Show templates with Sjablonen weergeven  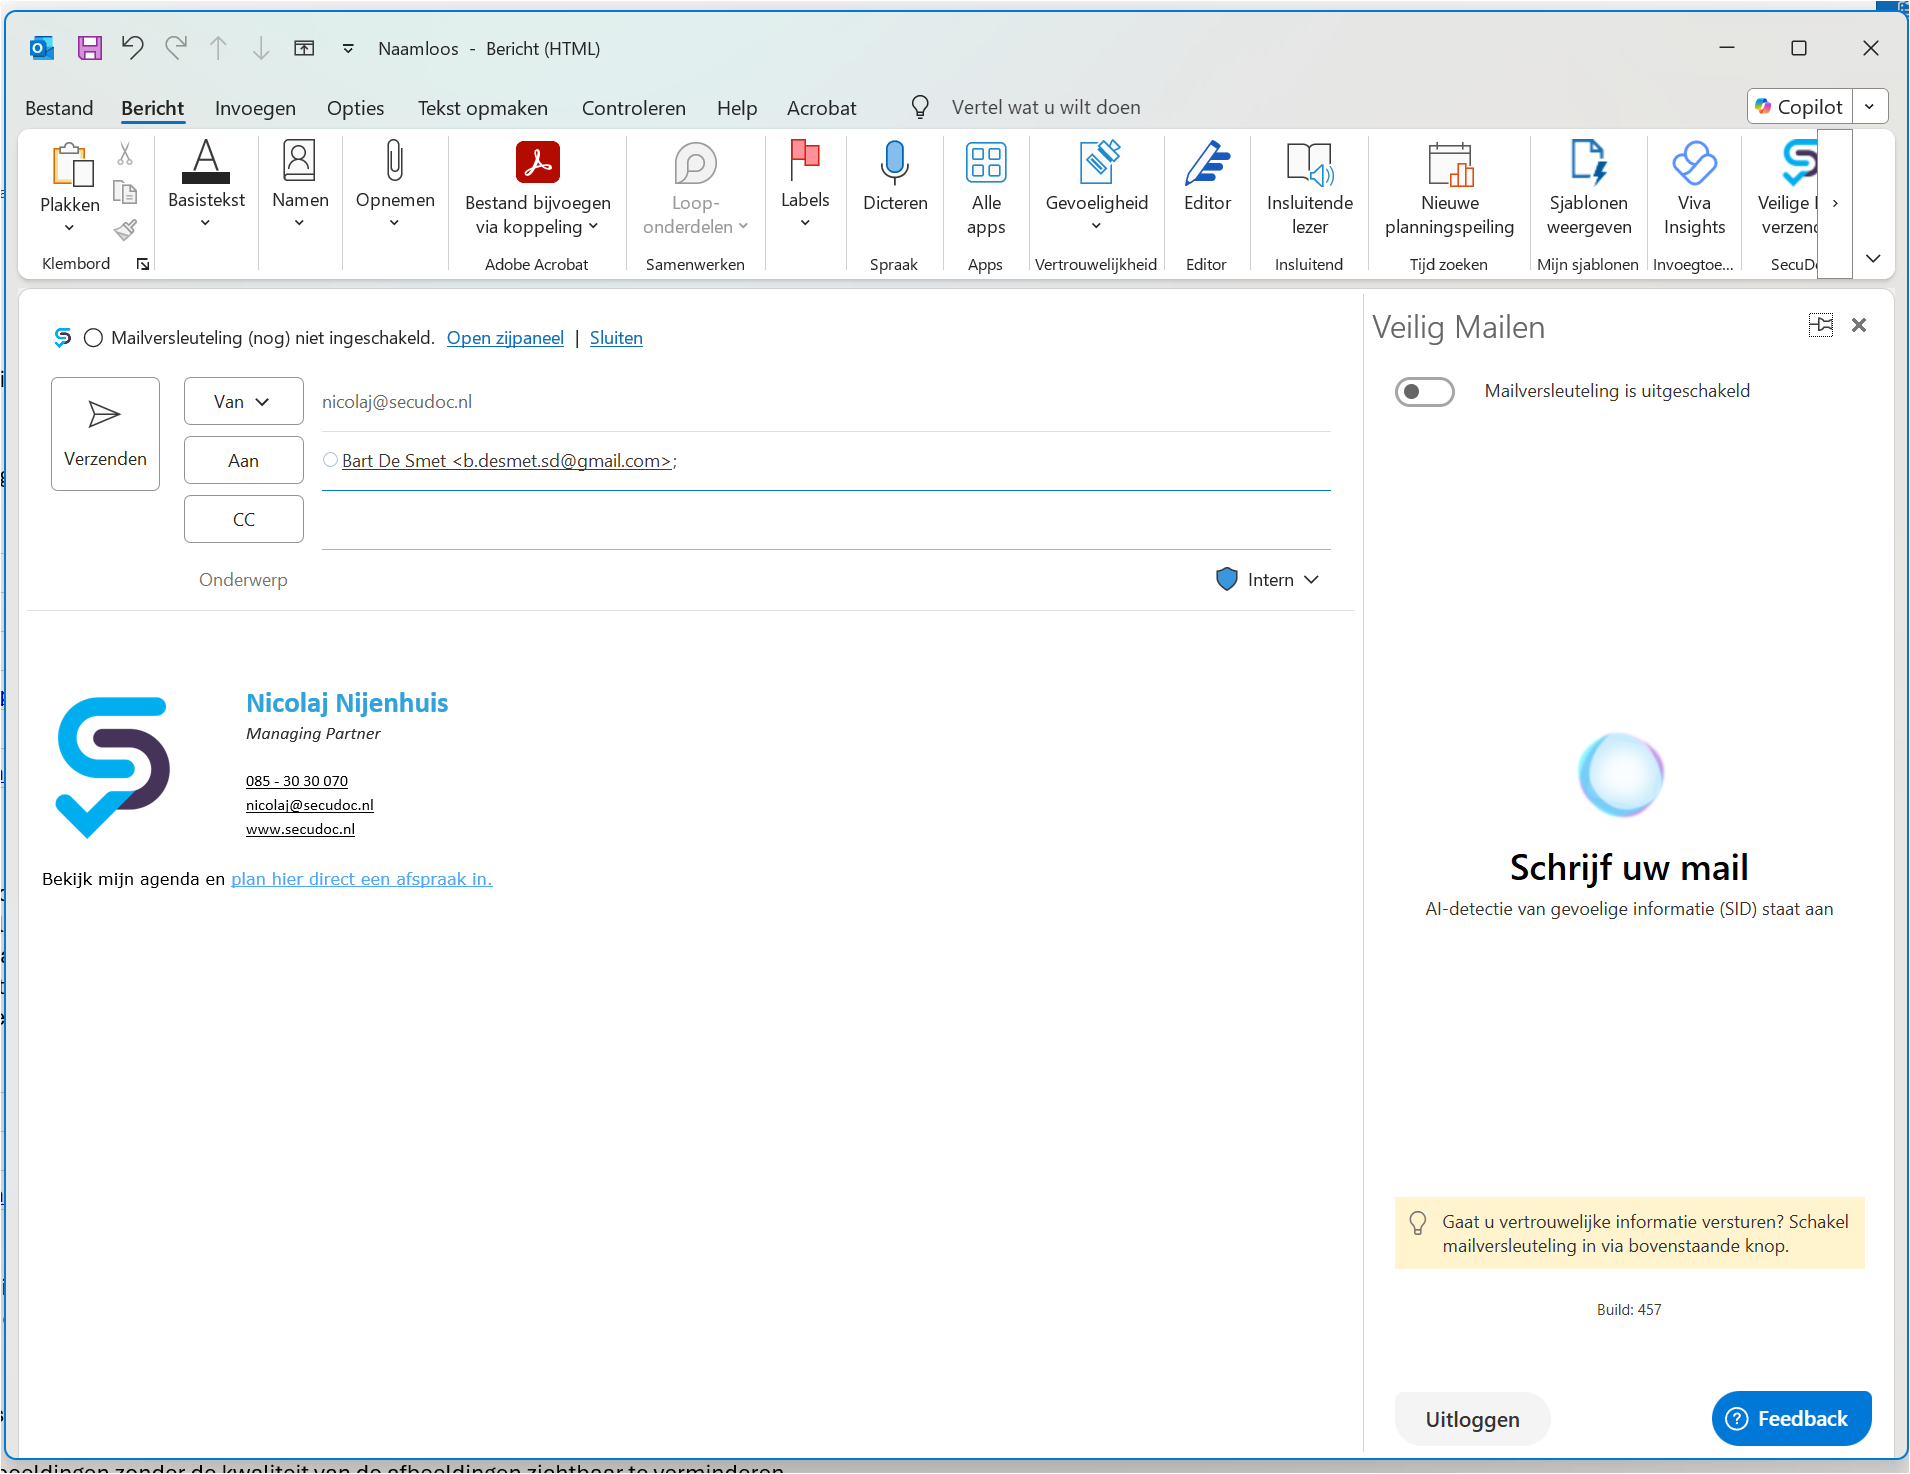1589,189
